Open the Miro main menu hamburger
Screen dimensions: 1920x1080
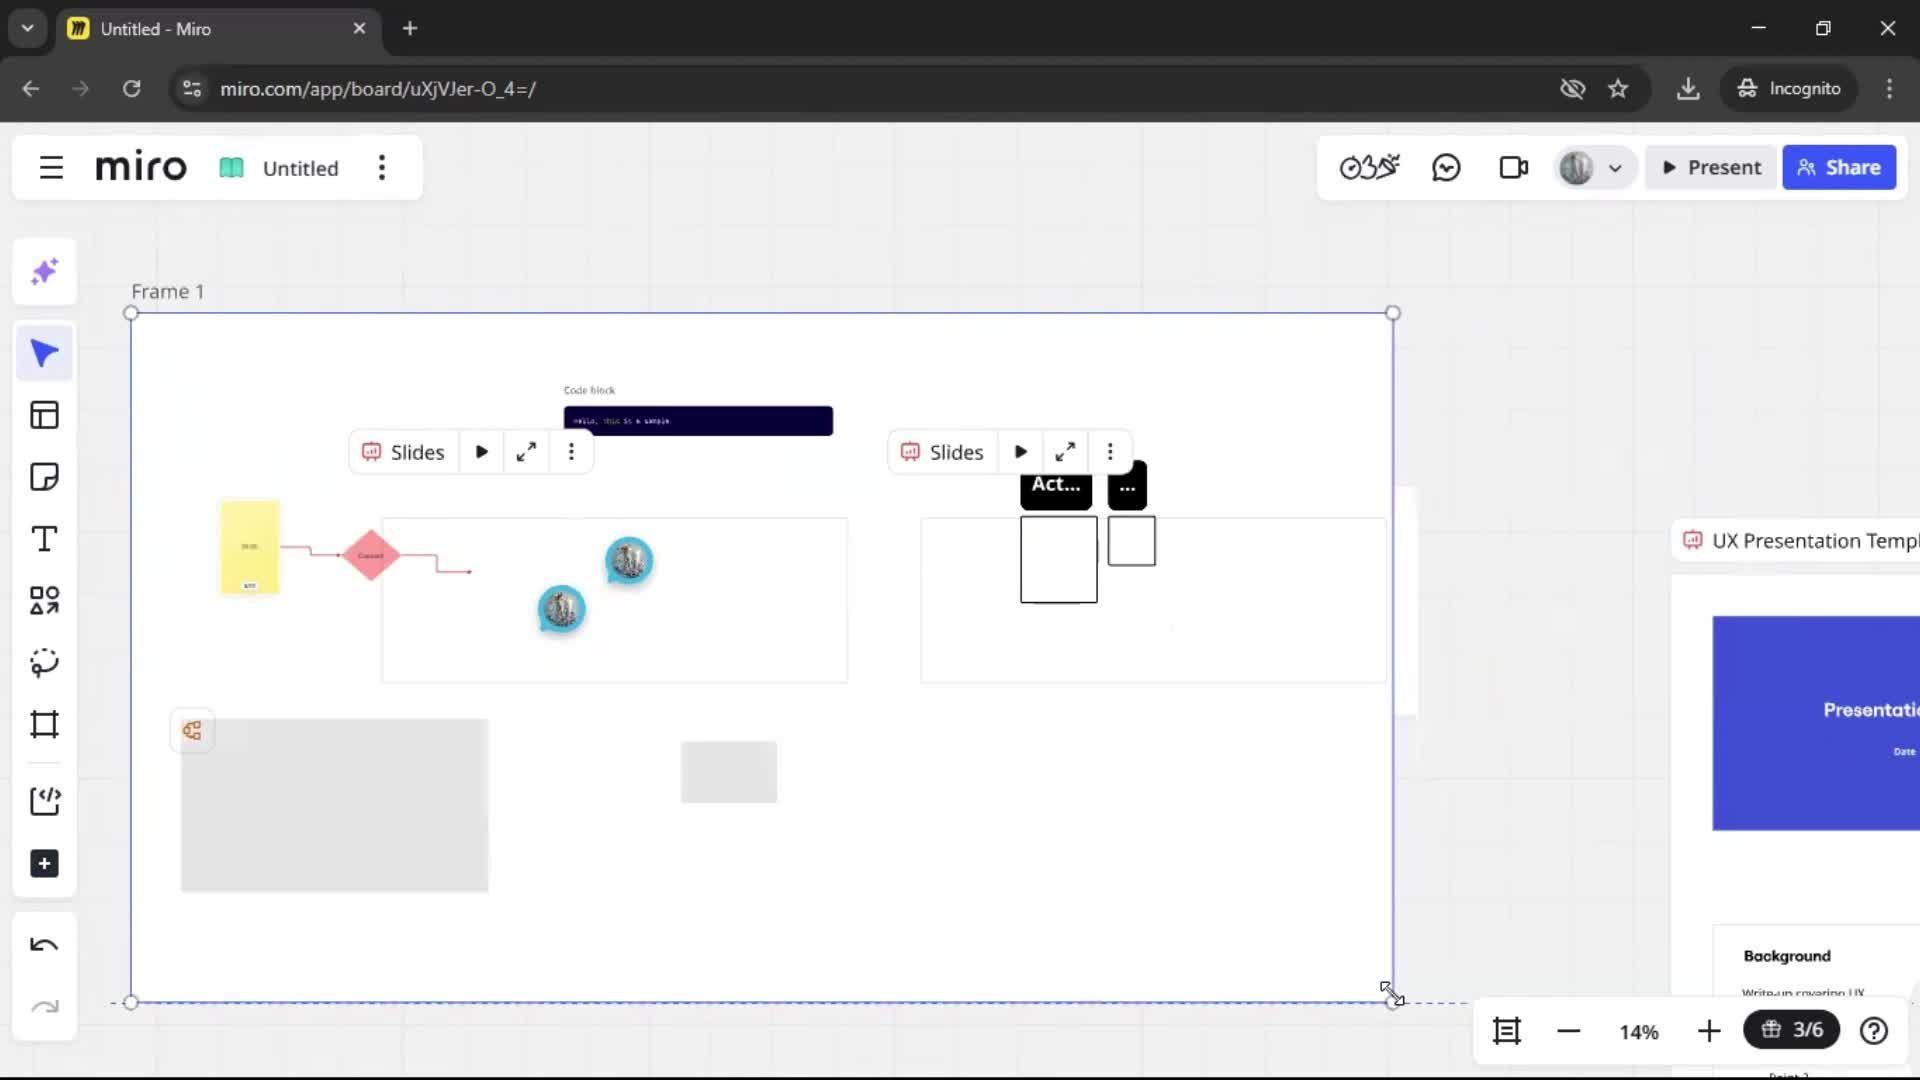pyautogui.click(x=51, y=168)
